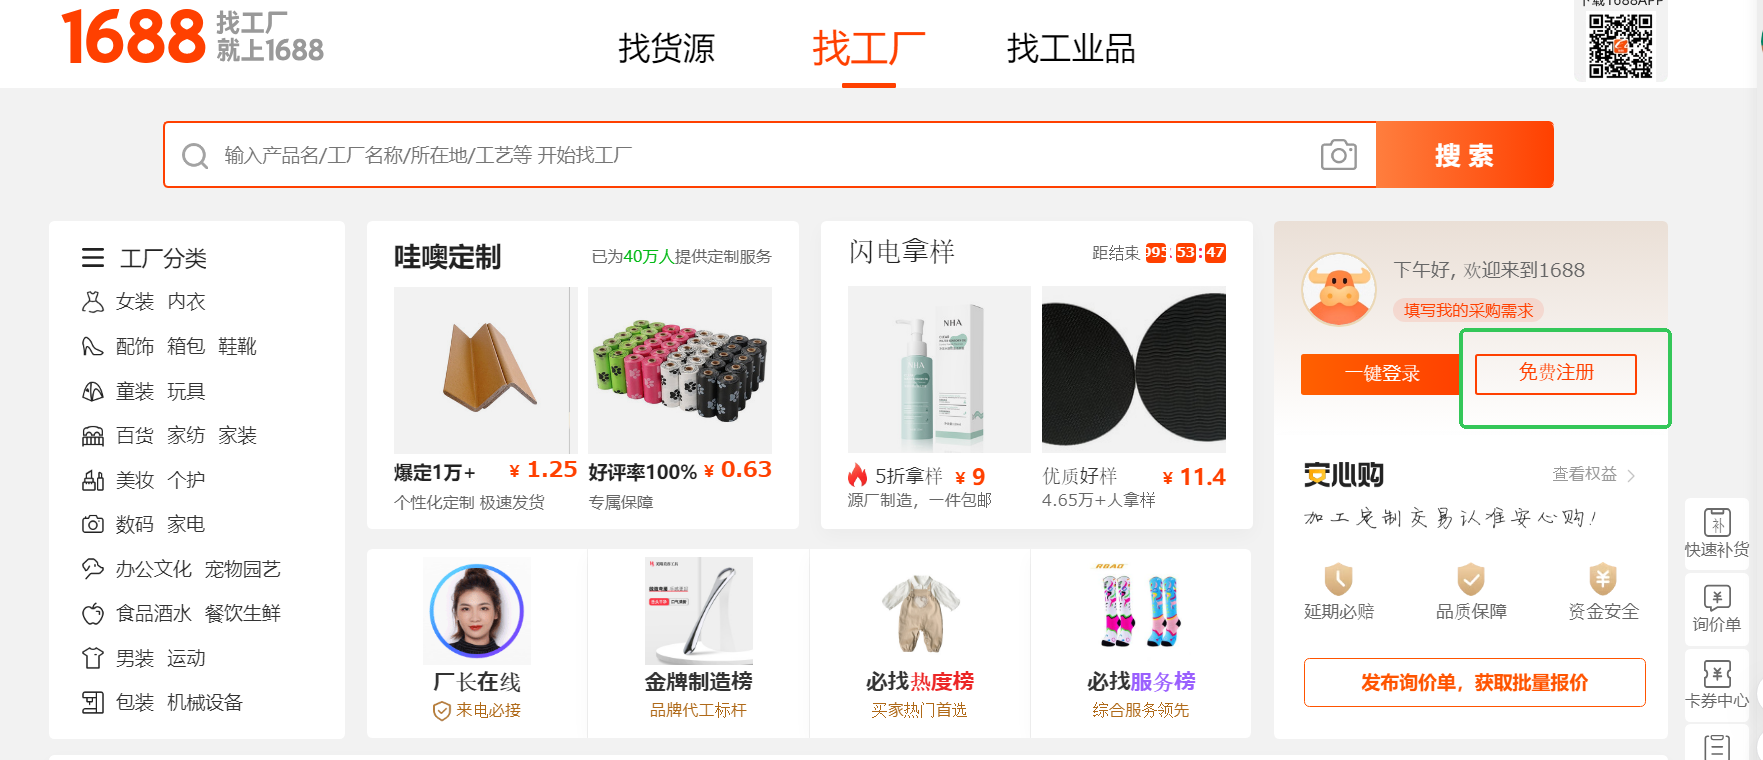Image resolution: width=1763 pixels, height=760 pixels.
Task: Click the 延期必赔 shield icon
Action: pos(1338,579)
